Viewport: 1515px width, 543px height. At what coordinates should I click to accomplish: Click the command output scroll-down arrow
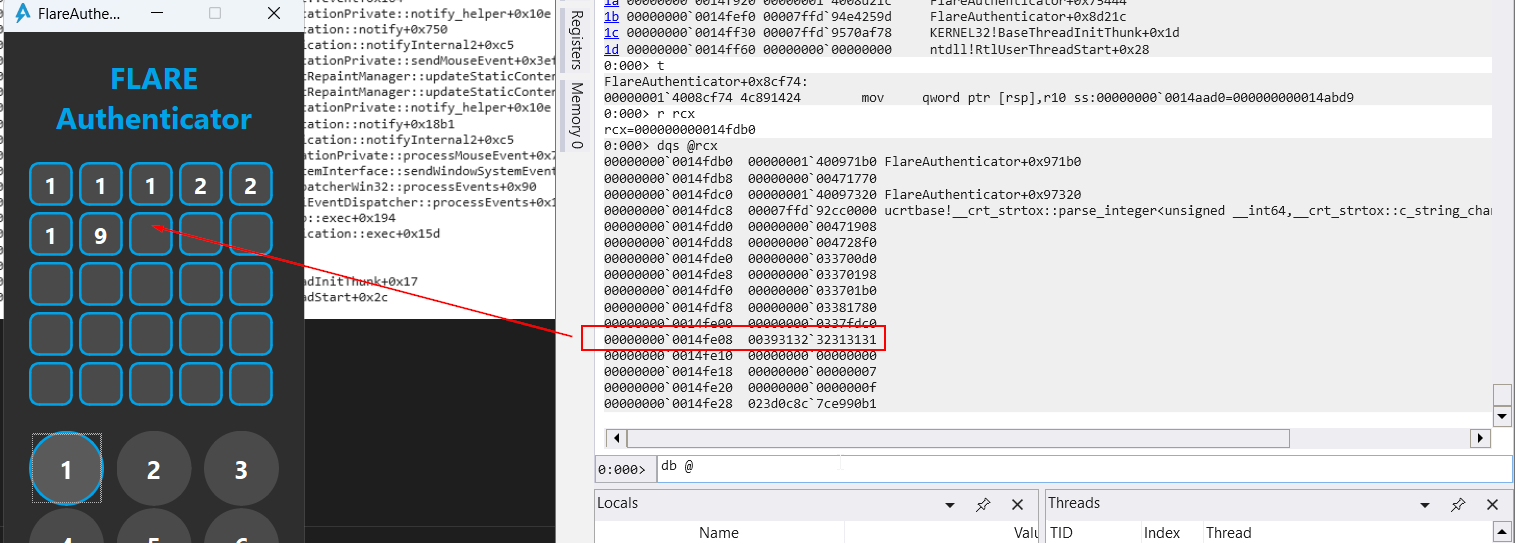(x=1501, y=416)
